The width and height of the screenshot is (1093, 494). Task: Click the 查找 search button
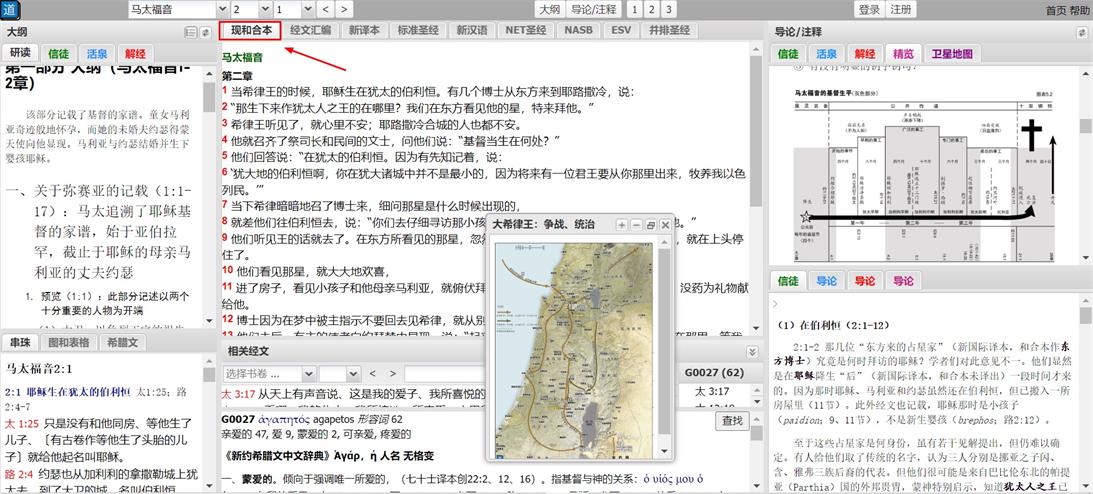click(x=732, y=421)
